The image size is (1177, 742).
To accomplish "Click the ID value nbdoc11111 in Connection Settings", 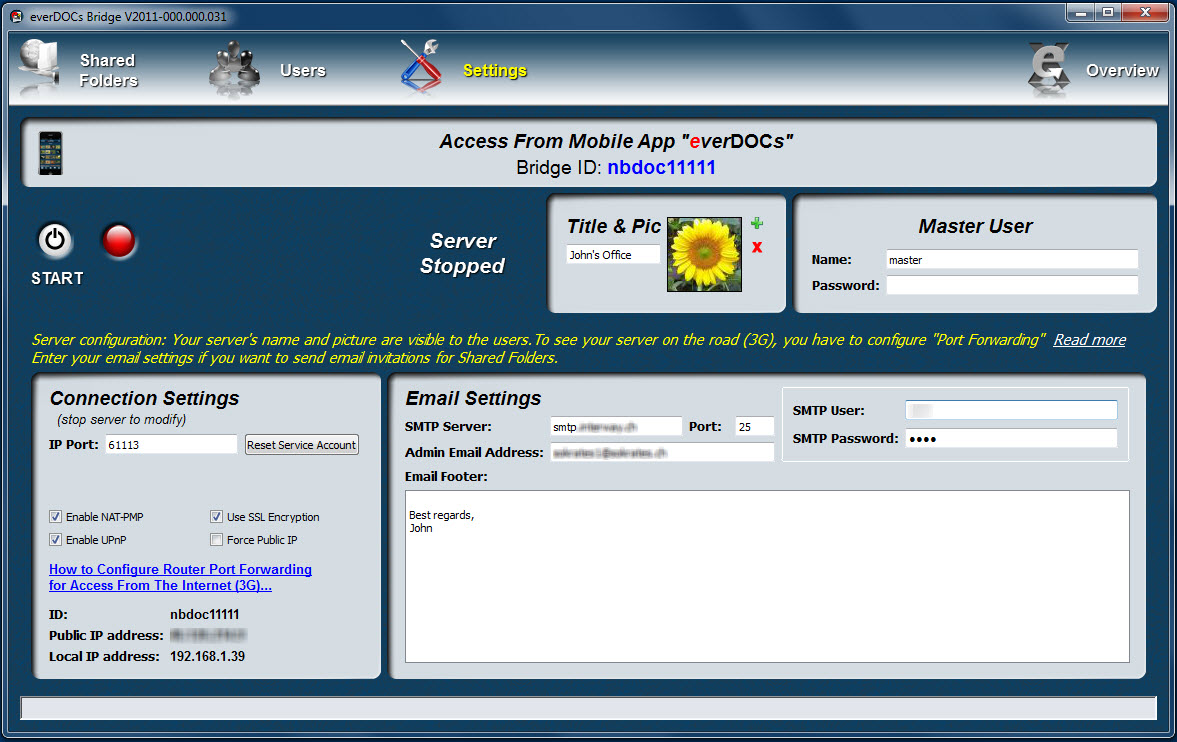I will [x=204, y=614].
